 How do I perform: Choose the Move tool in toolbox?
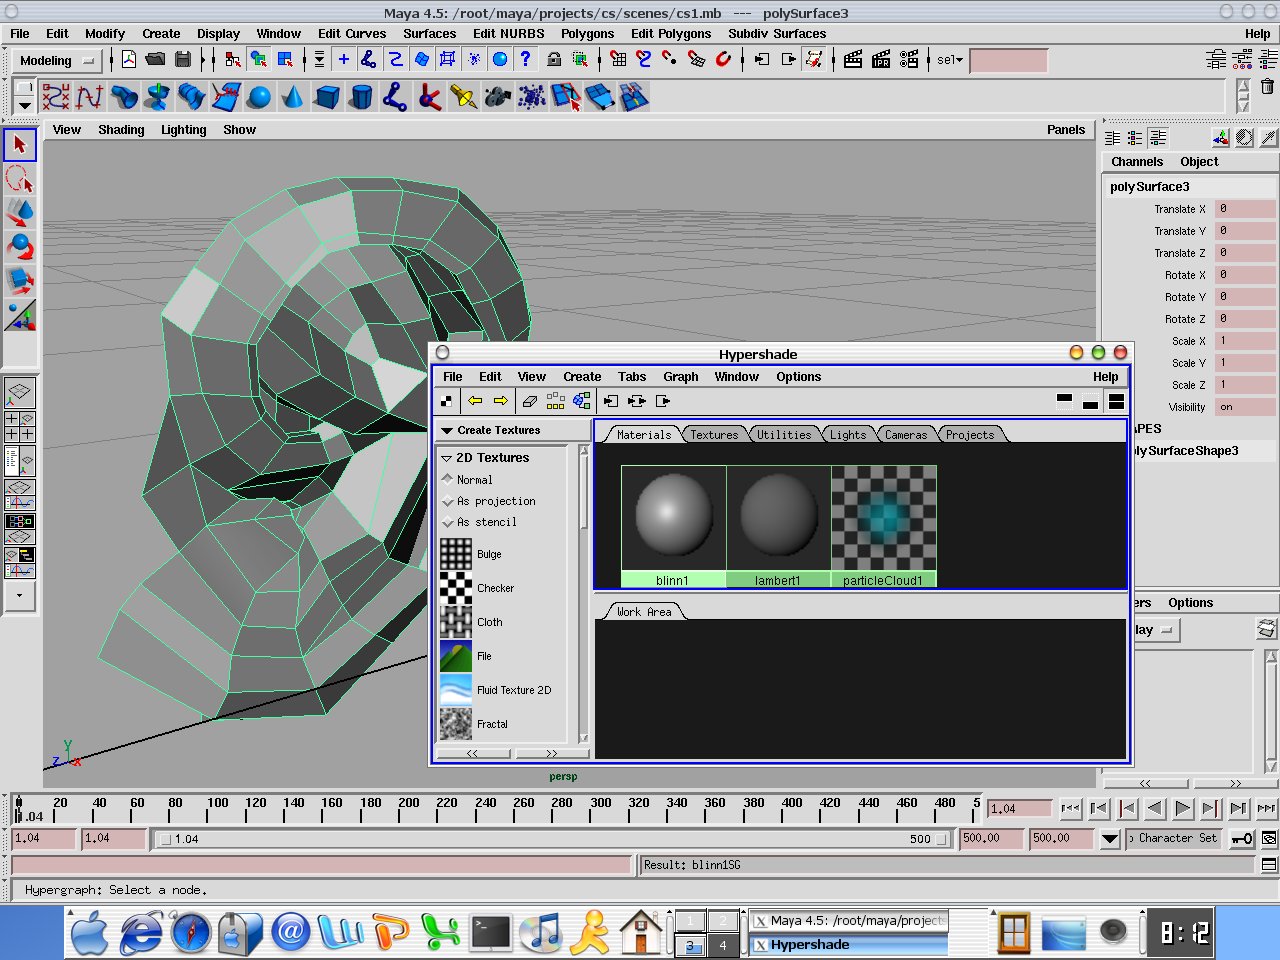20,213
